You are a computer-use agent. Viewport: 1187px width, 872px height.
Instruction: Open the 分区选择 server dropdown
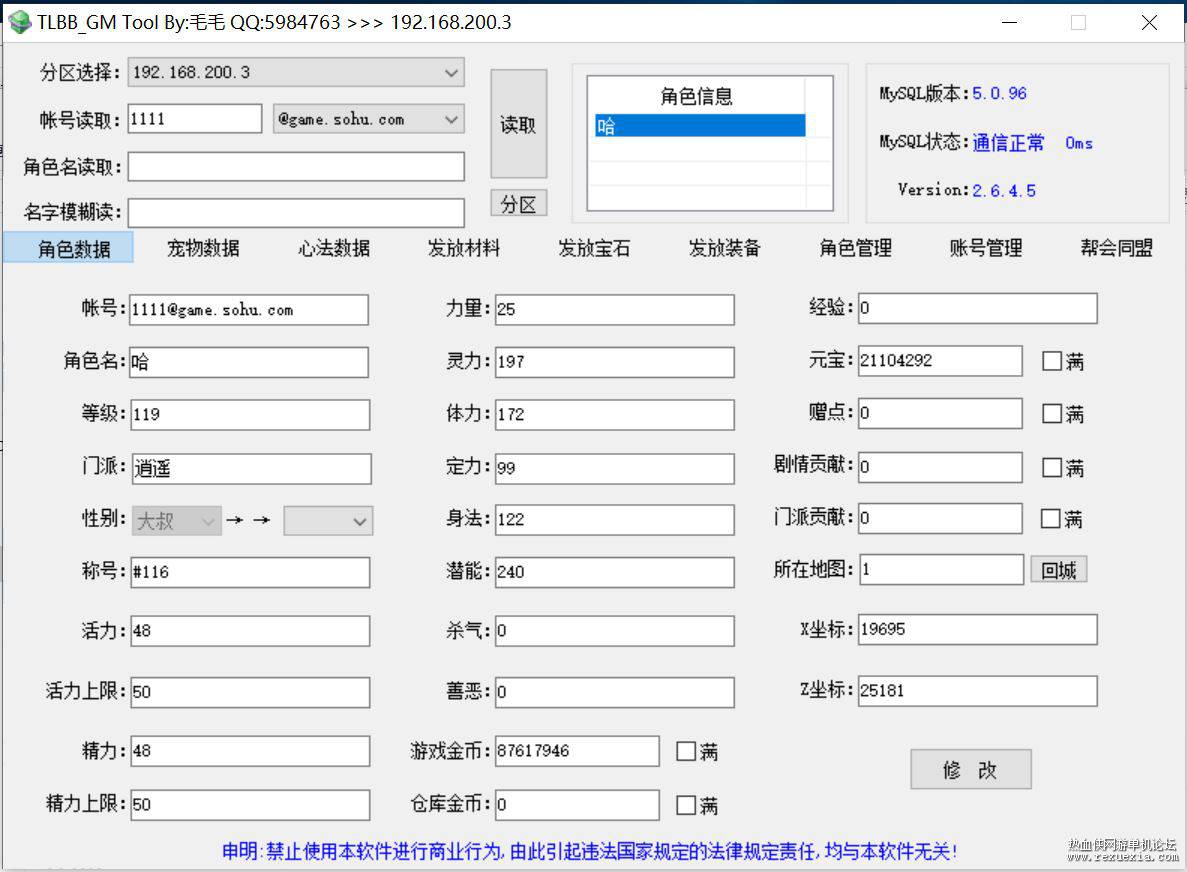coord(295,73)
